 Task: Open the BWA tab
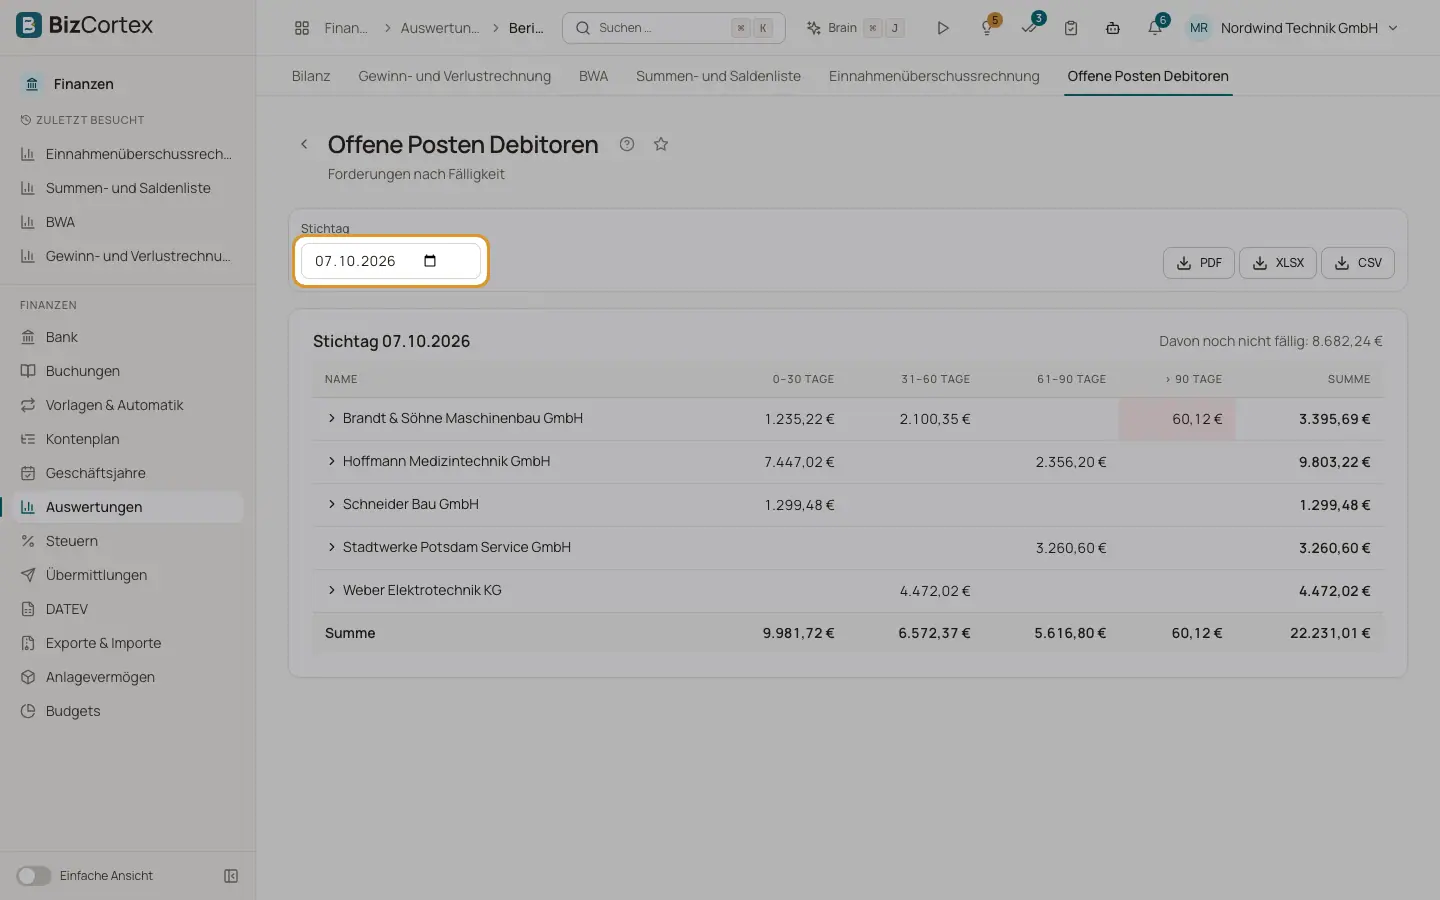point(594,76)
